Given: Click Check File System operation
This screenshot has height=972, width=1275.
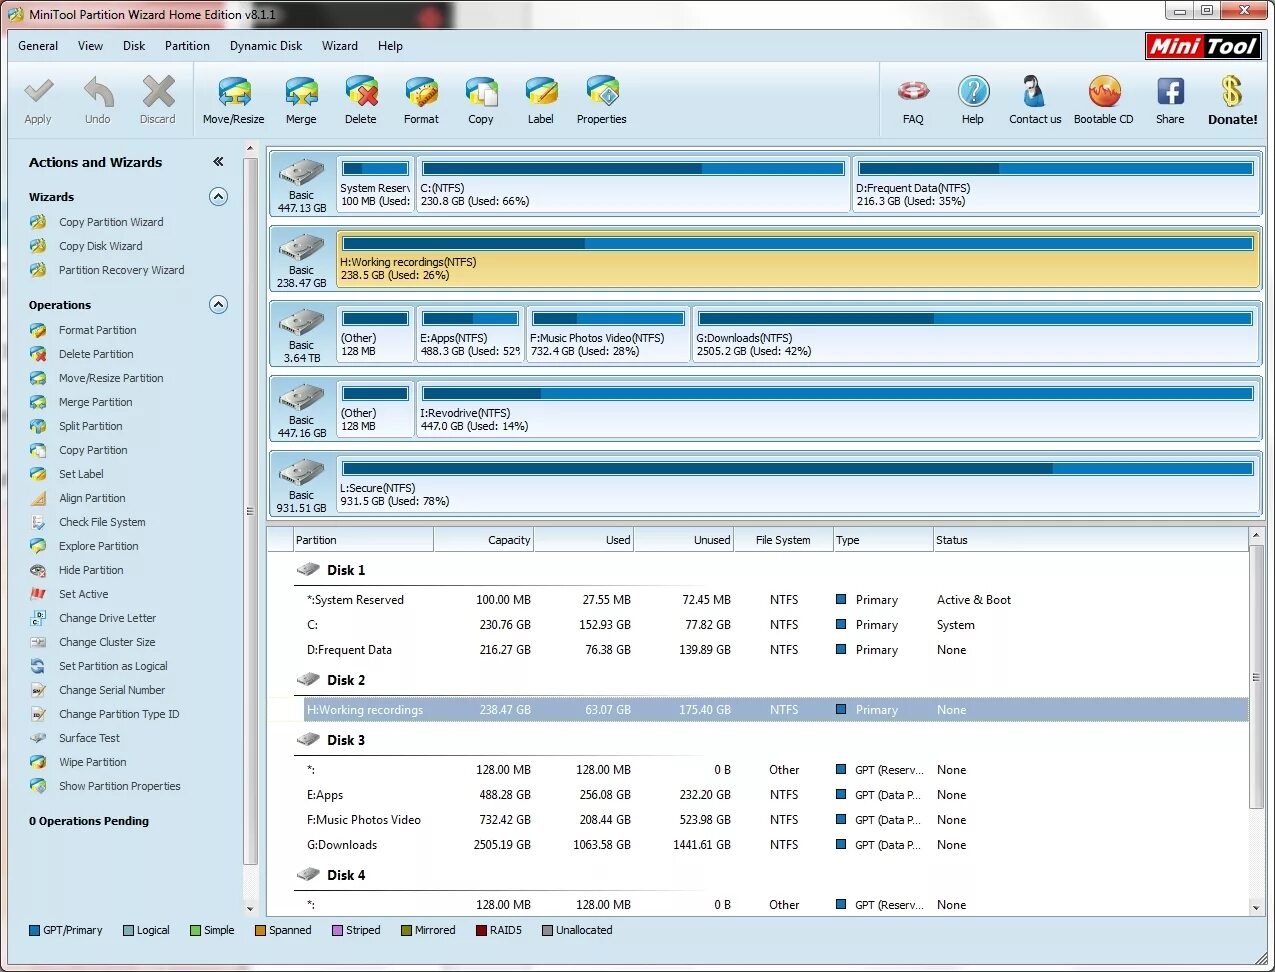Looking at the screenshot, I should point(102,522).
